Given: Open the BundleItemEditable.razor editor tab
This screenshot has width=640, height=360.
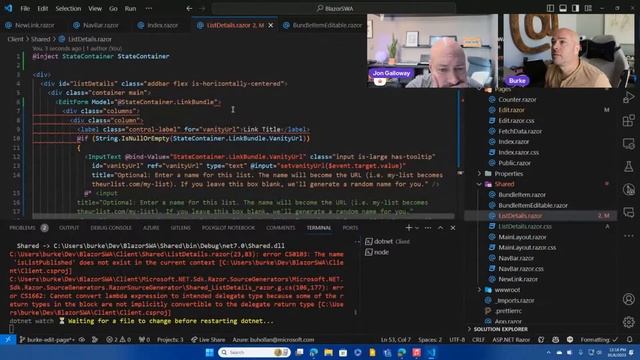Looking at the screenshot, I should tap(322, 25).
